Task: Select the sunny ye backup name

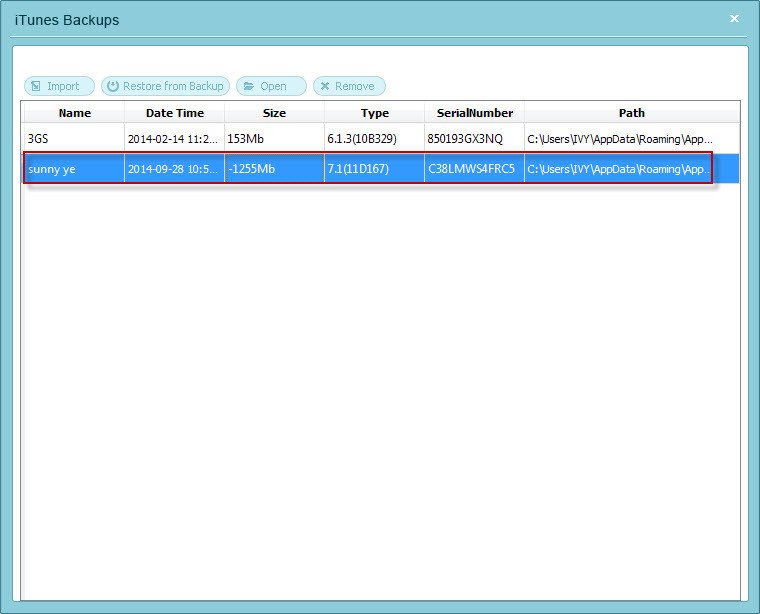Action: [52, 169]
